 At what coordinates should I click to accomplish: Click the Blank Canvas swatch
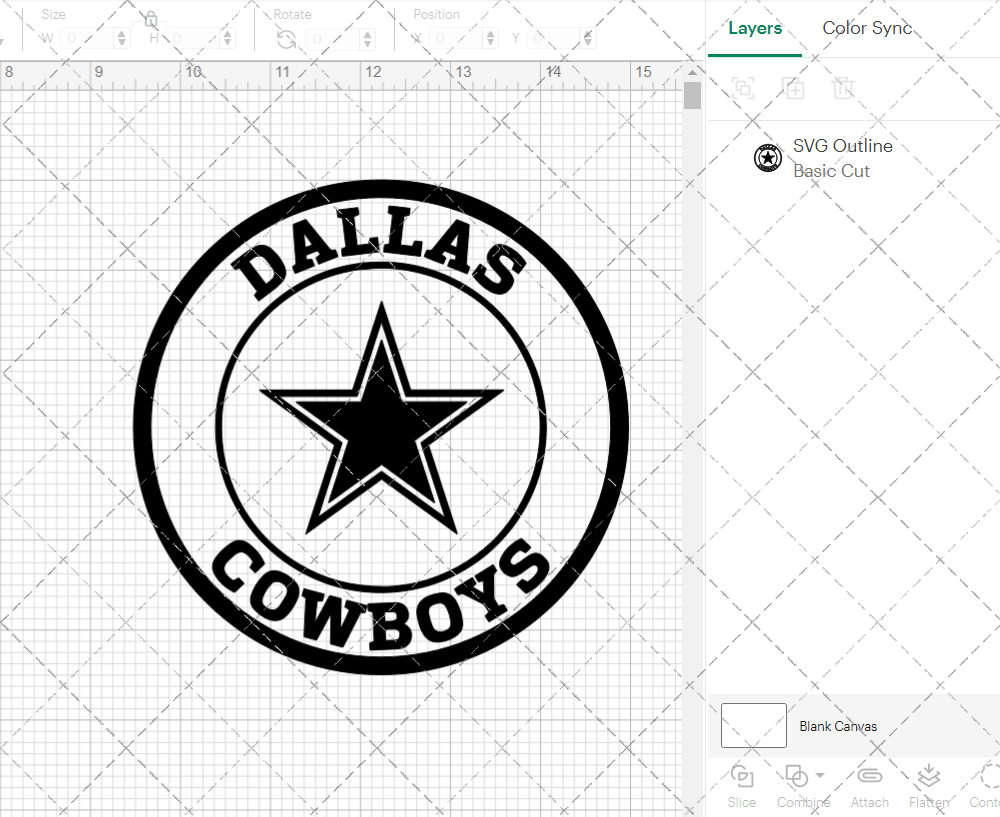point(754,725)
